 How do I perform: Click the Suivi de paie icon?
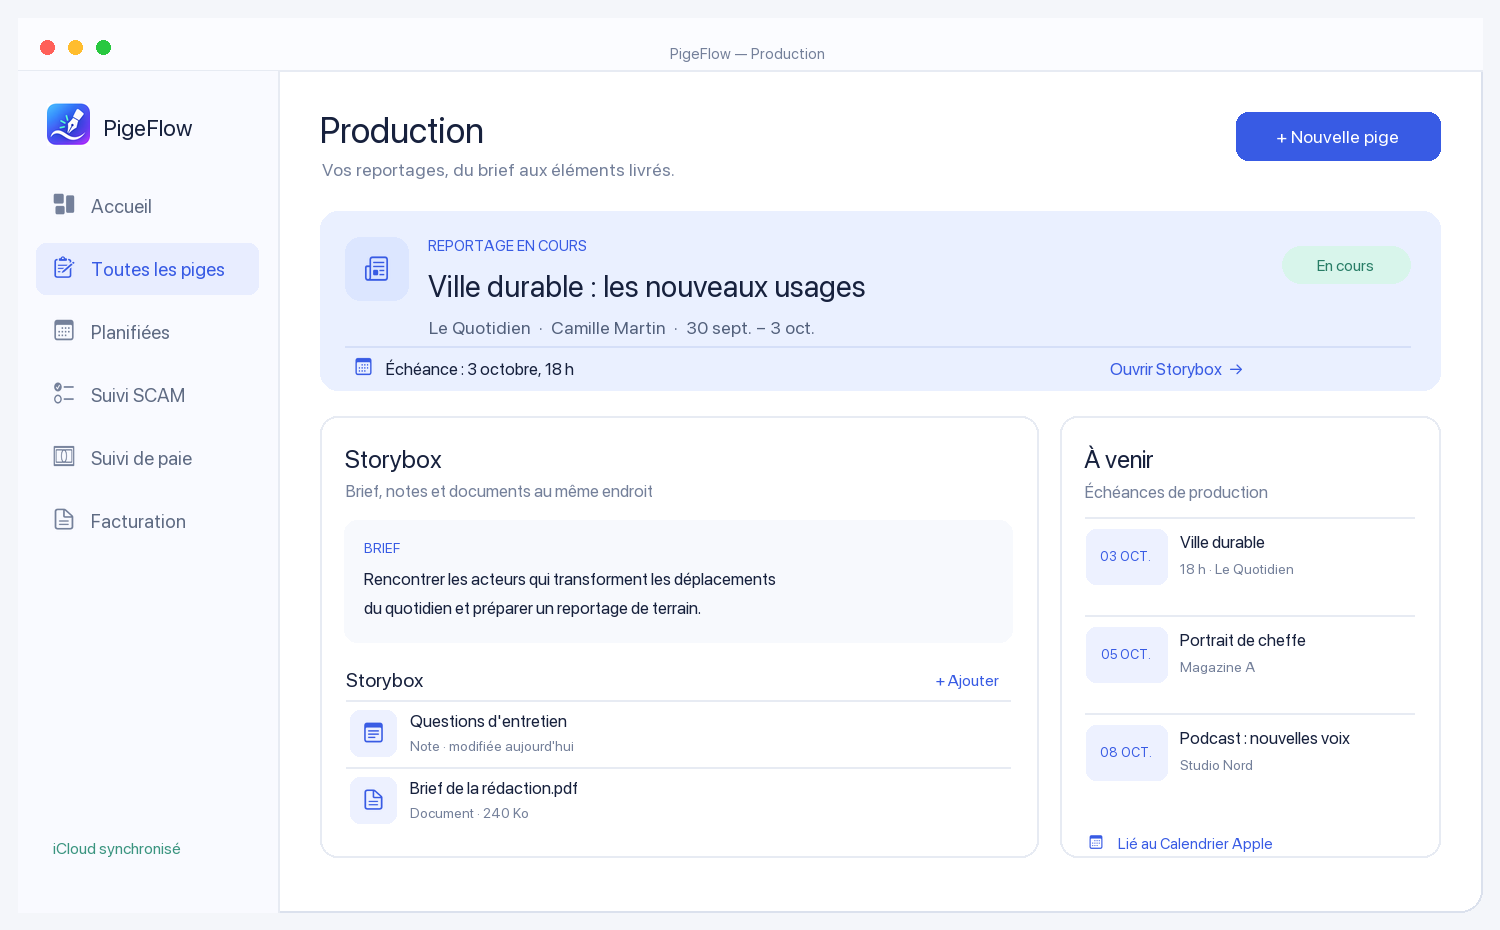coord(64,457)
